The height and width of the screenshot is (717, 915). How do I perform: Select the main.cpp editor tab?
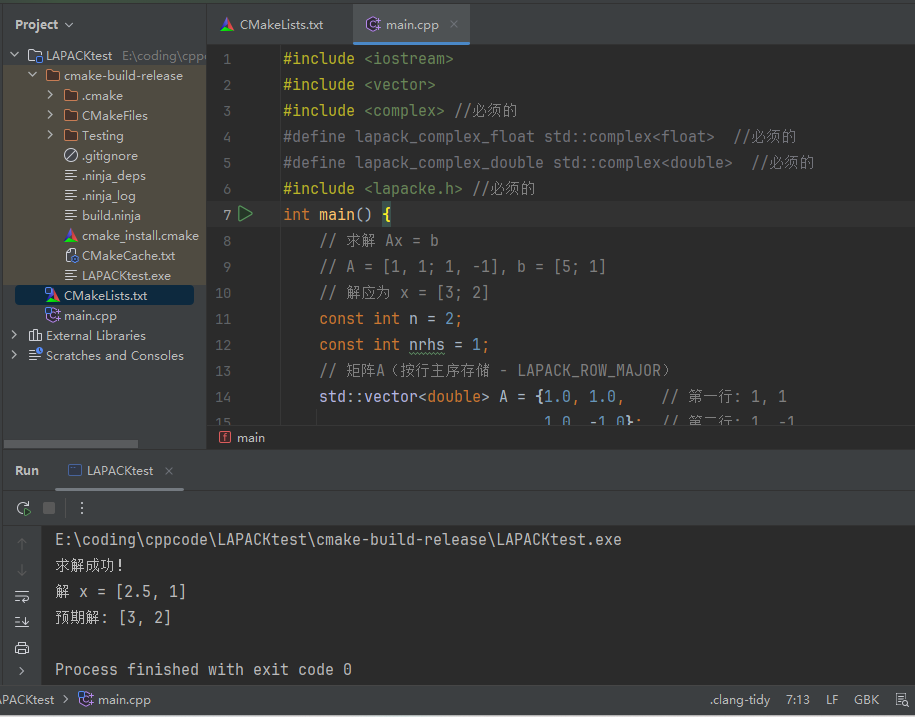[x=411, y=25]
